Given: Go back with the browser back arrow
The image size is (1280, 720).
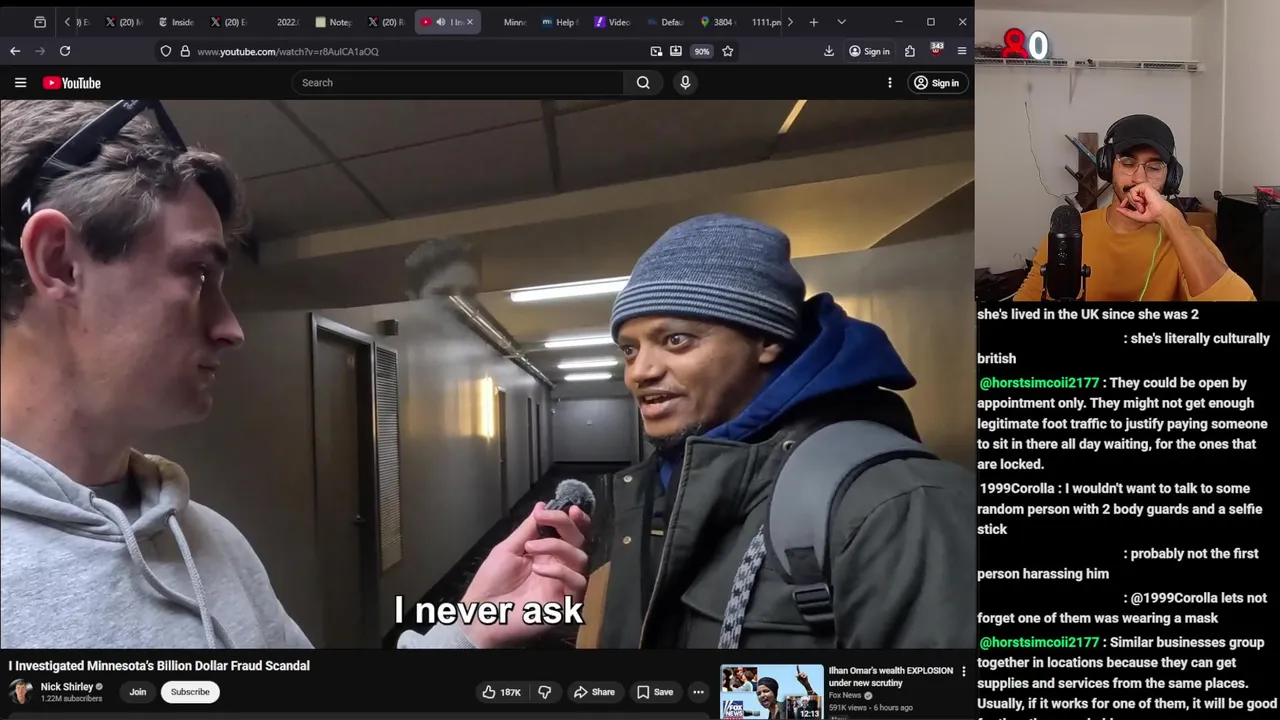Looking at the screenshot, I should point(15,51).
